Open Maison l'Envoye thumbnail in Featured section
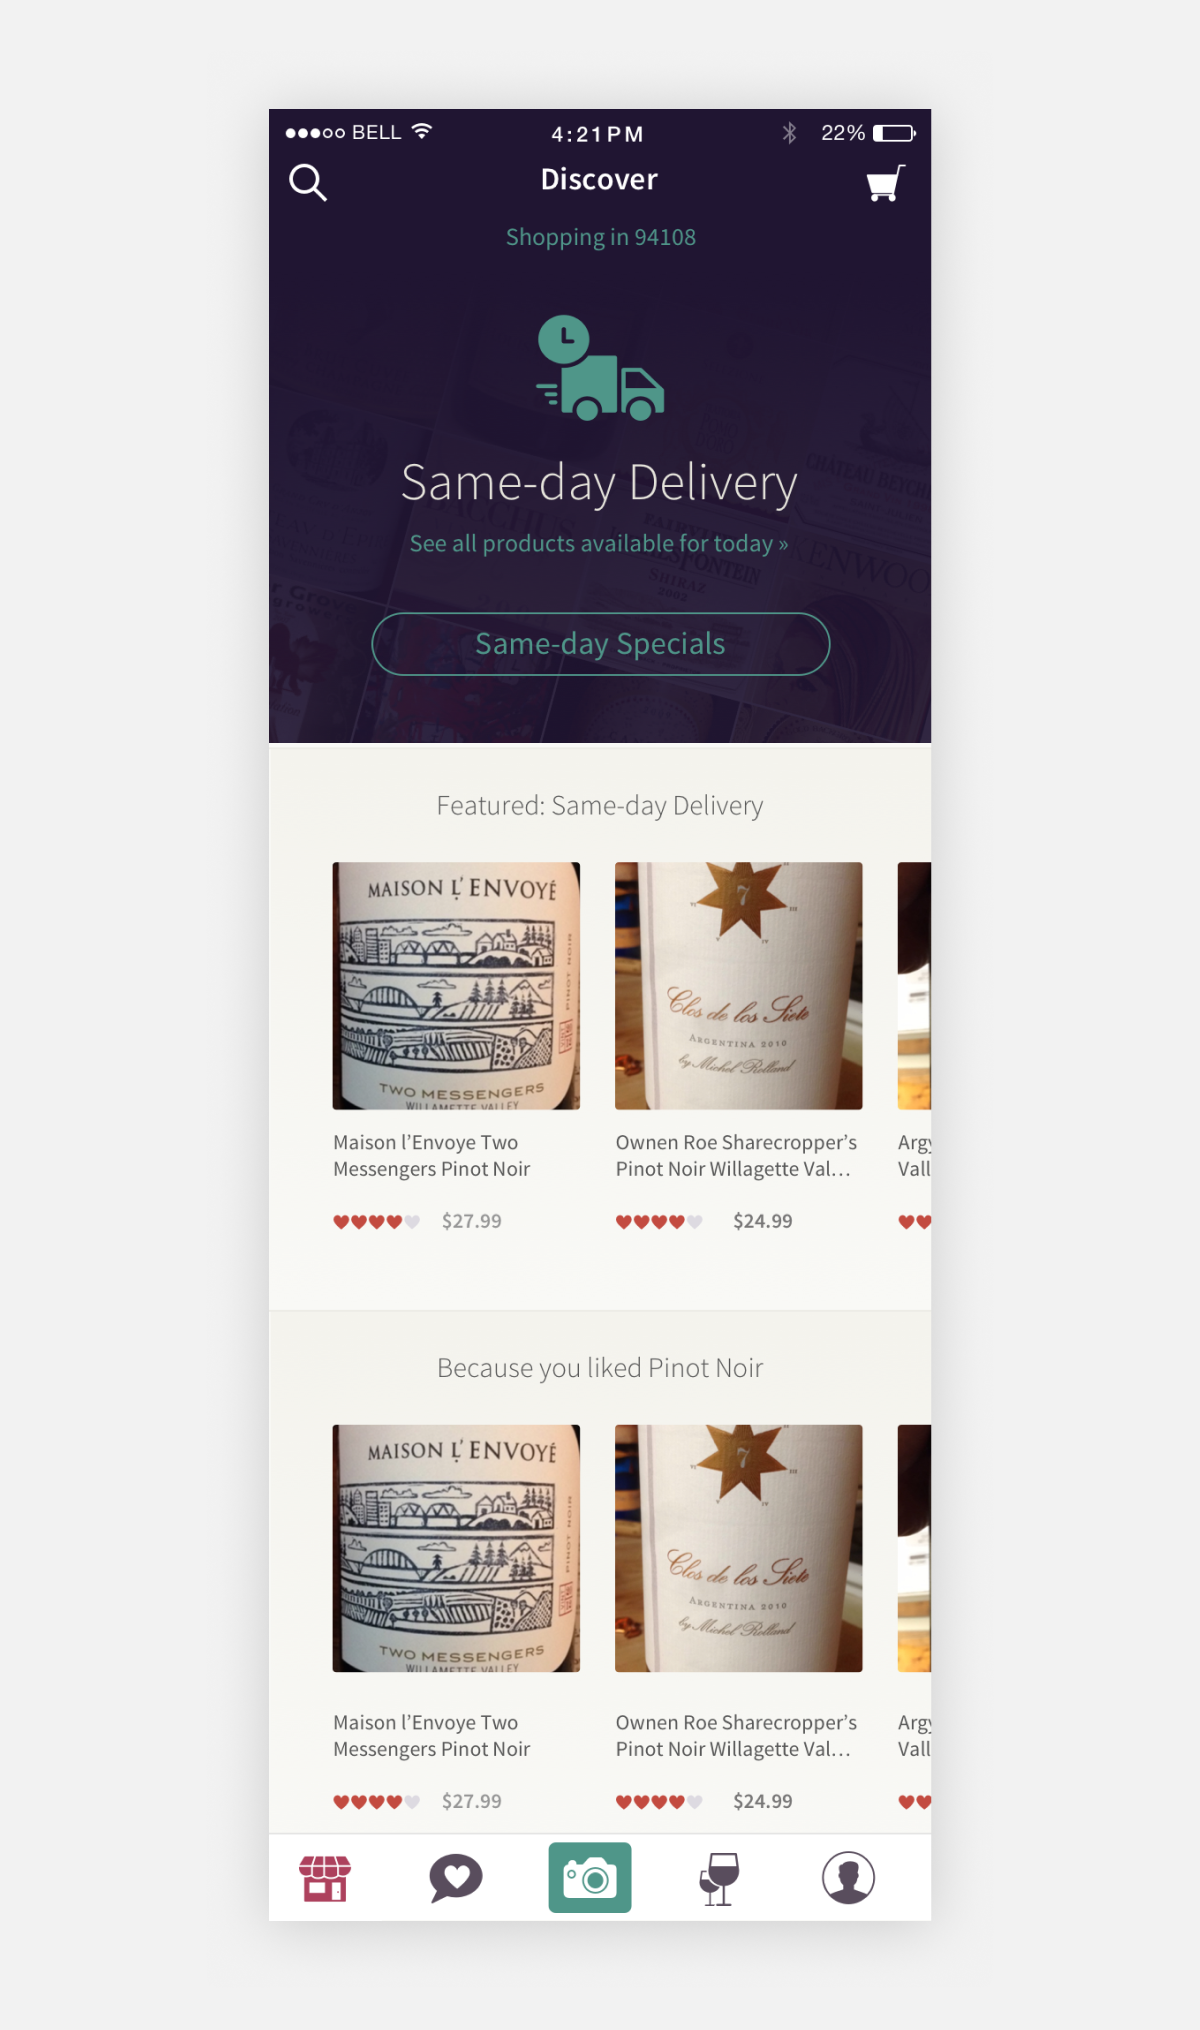1200x2030 pixels. tap(456, 985)
